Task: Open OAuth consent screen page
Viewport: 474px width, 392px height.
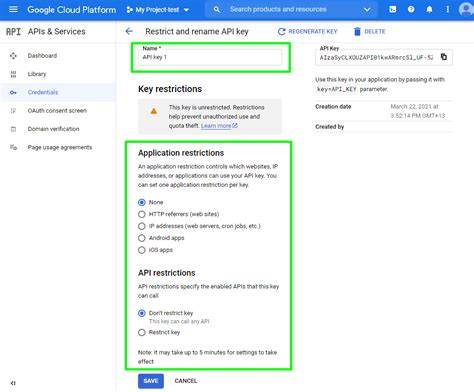Action: coord(57,111)
